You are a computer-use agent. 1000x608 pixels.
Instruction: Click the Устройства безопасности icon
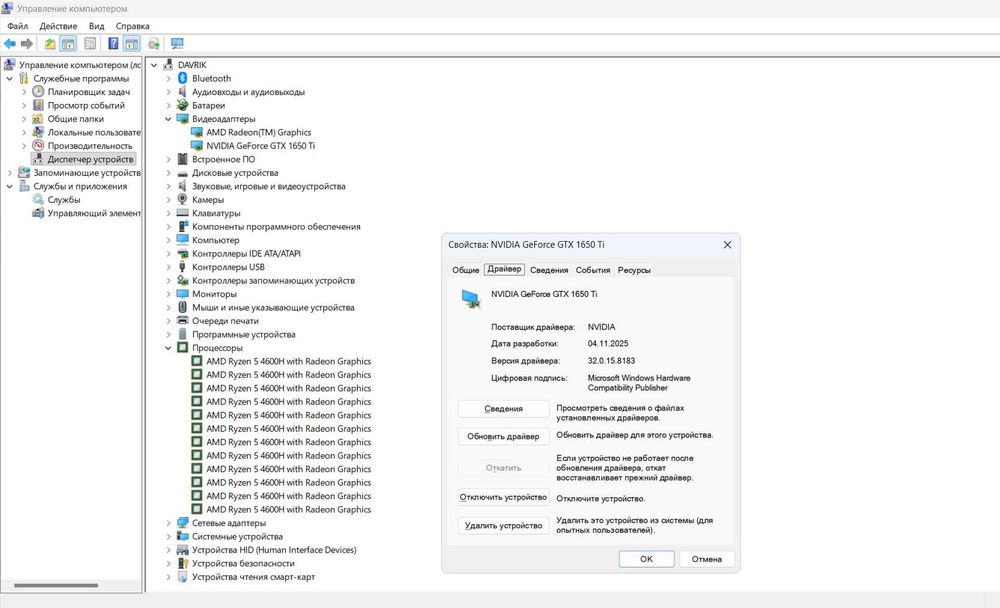(x=182, y=563)
